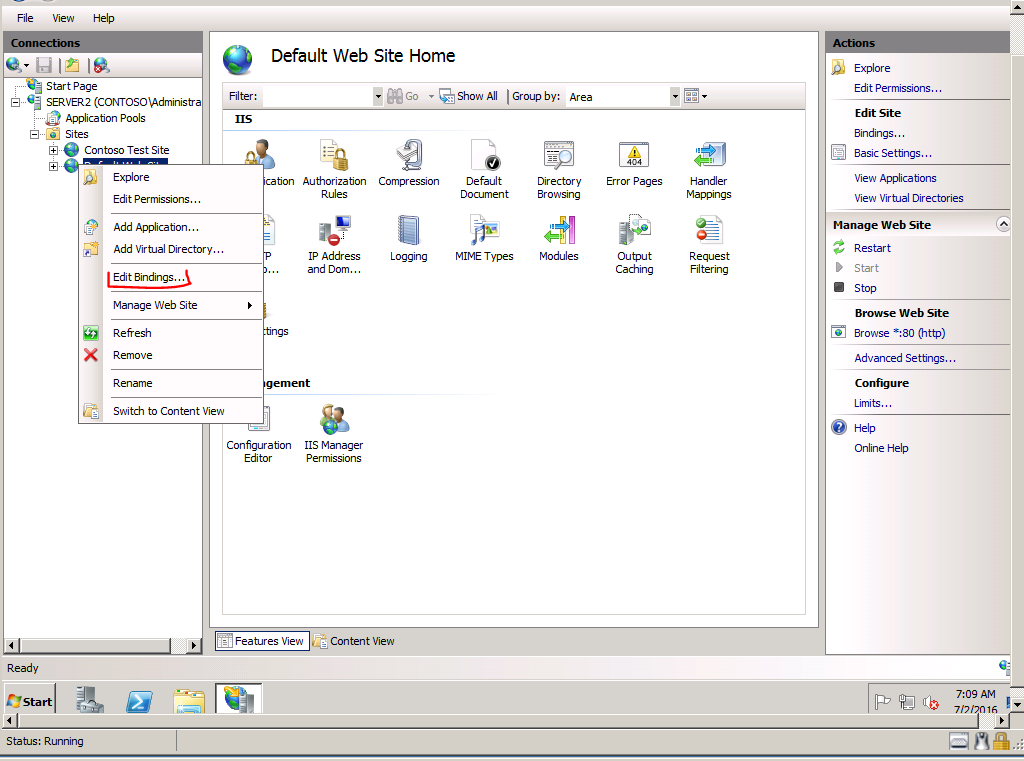Open the MIME Types feature
This screenshot has height=761, width=1024.
484,238
